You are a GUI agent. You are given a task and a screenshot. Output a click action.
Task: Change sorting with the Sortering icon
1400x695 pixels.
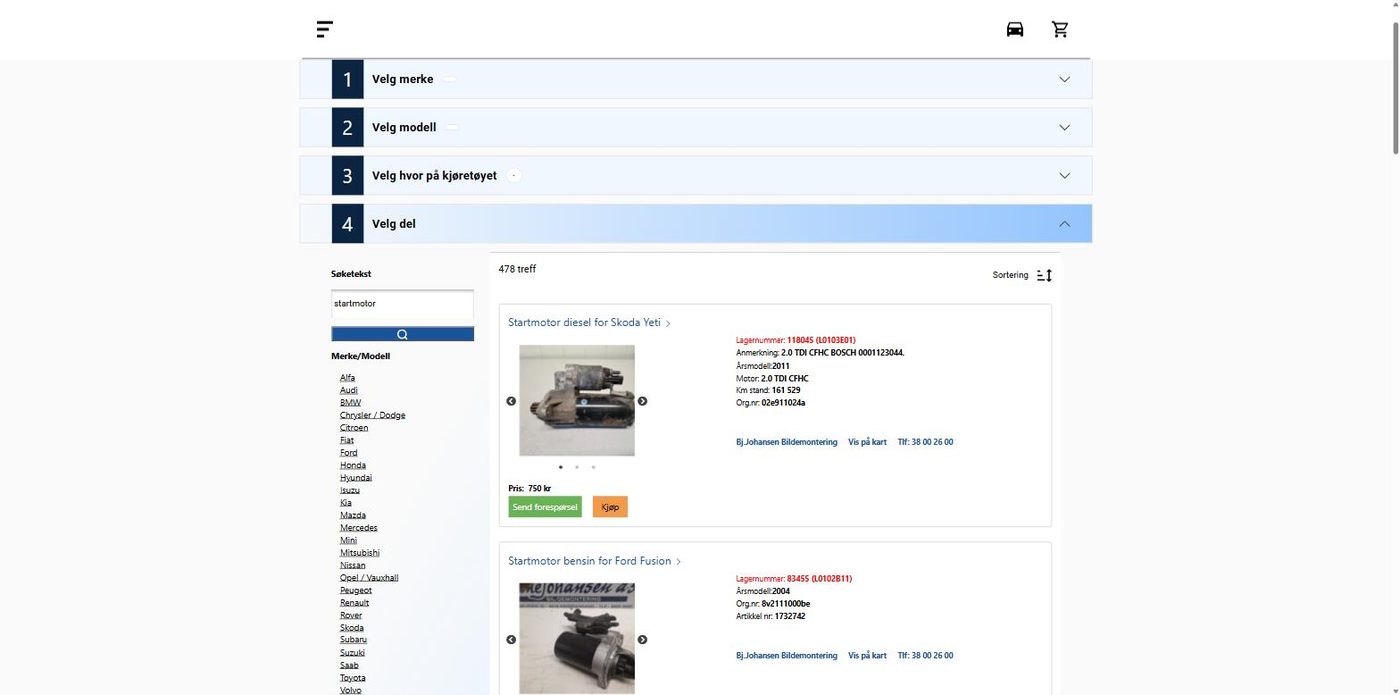(x=1044, y=275)
